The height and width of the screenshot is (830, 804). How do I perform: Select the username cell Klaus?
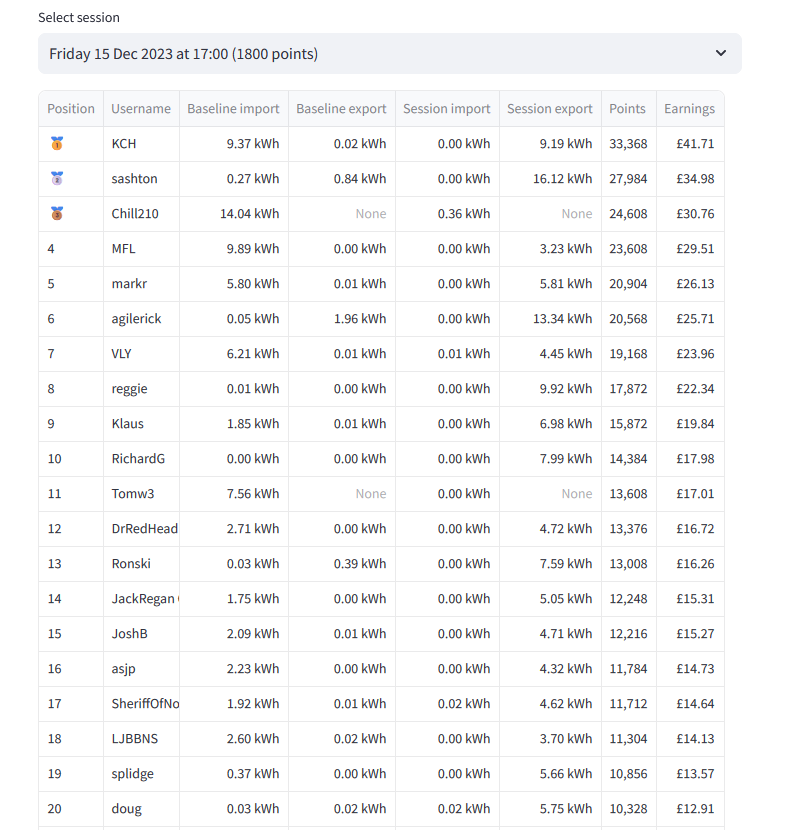pyautogui.click(x=141, y=423)
